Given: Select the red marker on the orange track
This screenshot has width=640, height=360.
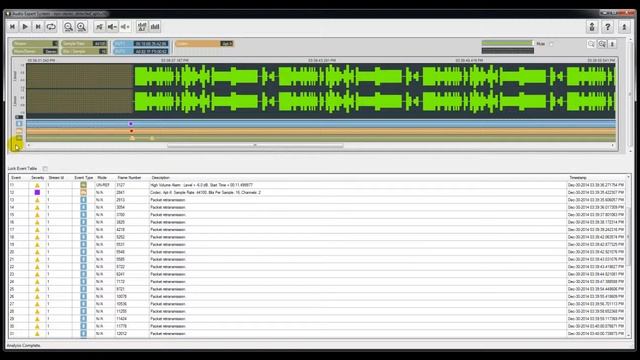Looking at the screenshot, I should [x=131, y=131].
